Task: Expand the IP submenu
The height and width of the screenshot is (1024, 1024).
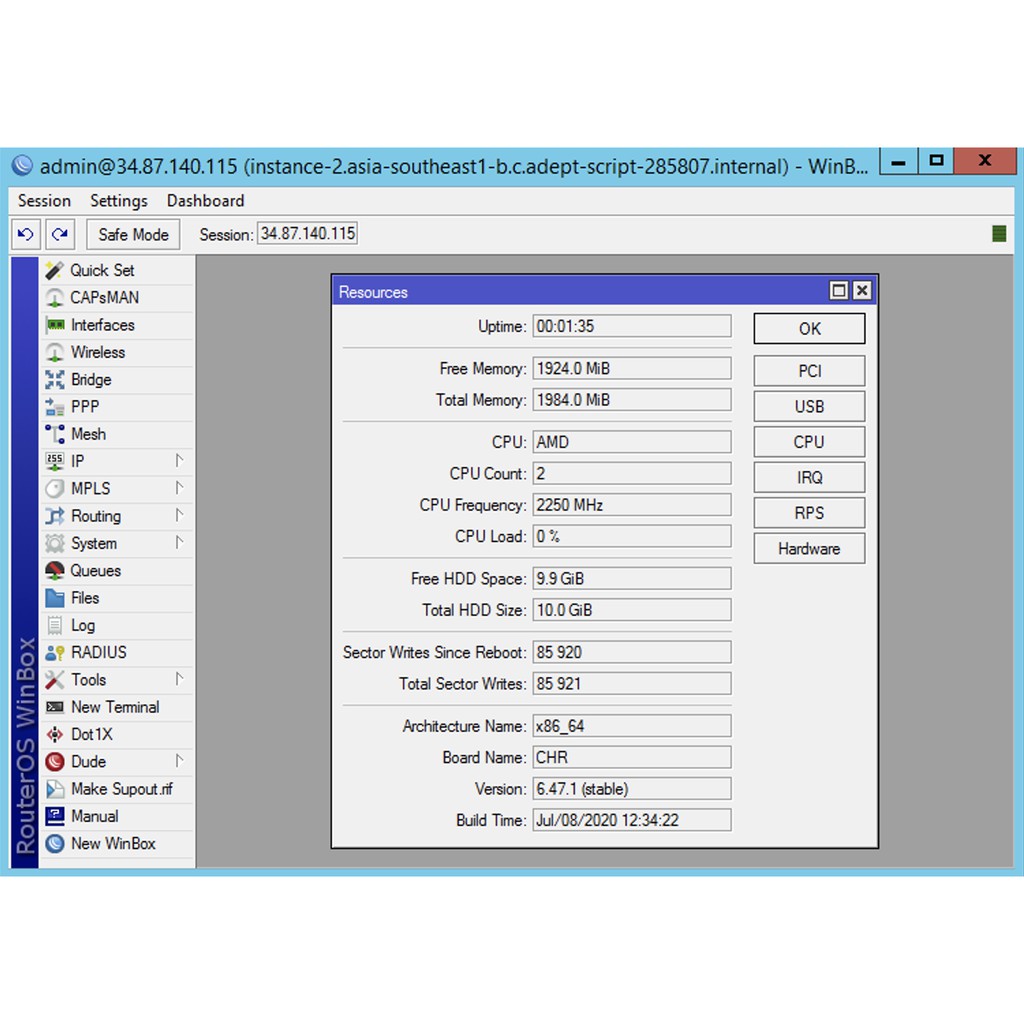Action: point(79,461)
